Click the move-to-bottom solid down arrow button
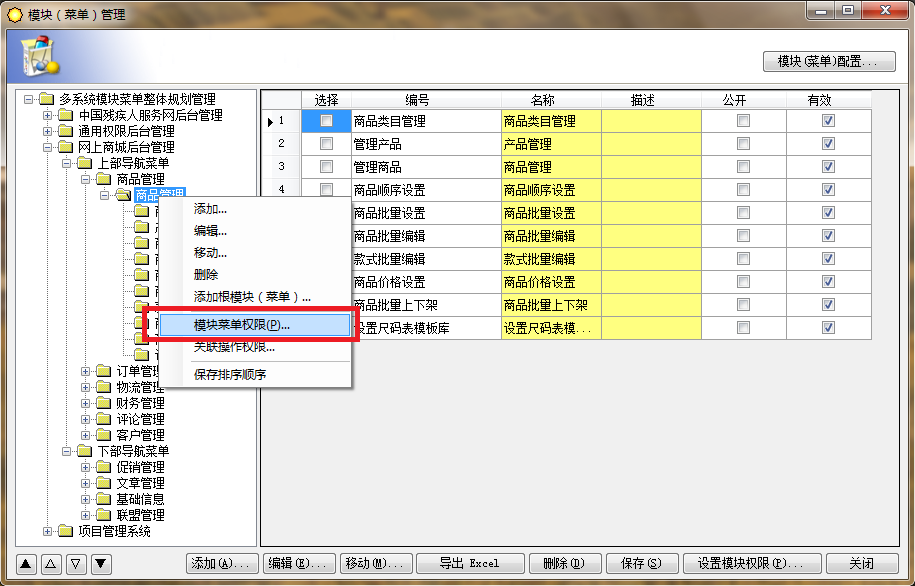The height and width of the screenshot is (586, 915). pyautogui.click(x=101, y=564)
